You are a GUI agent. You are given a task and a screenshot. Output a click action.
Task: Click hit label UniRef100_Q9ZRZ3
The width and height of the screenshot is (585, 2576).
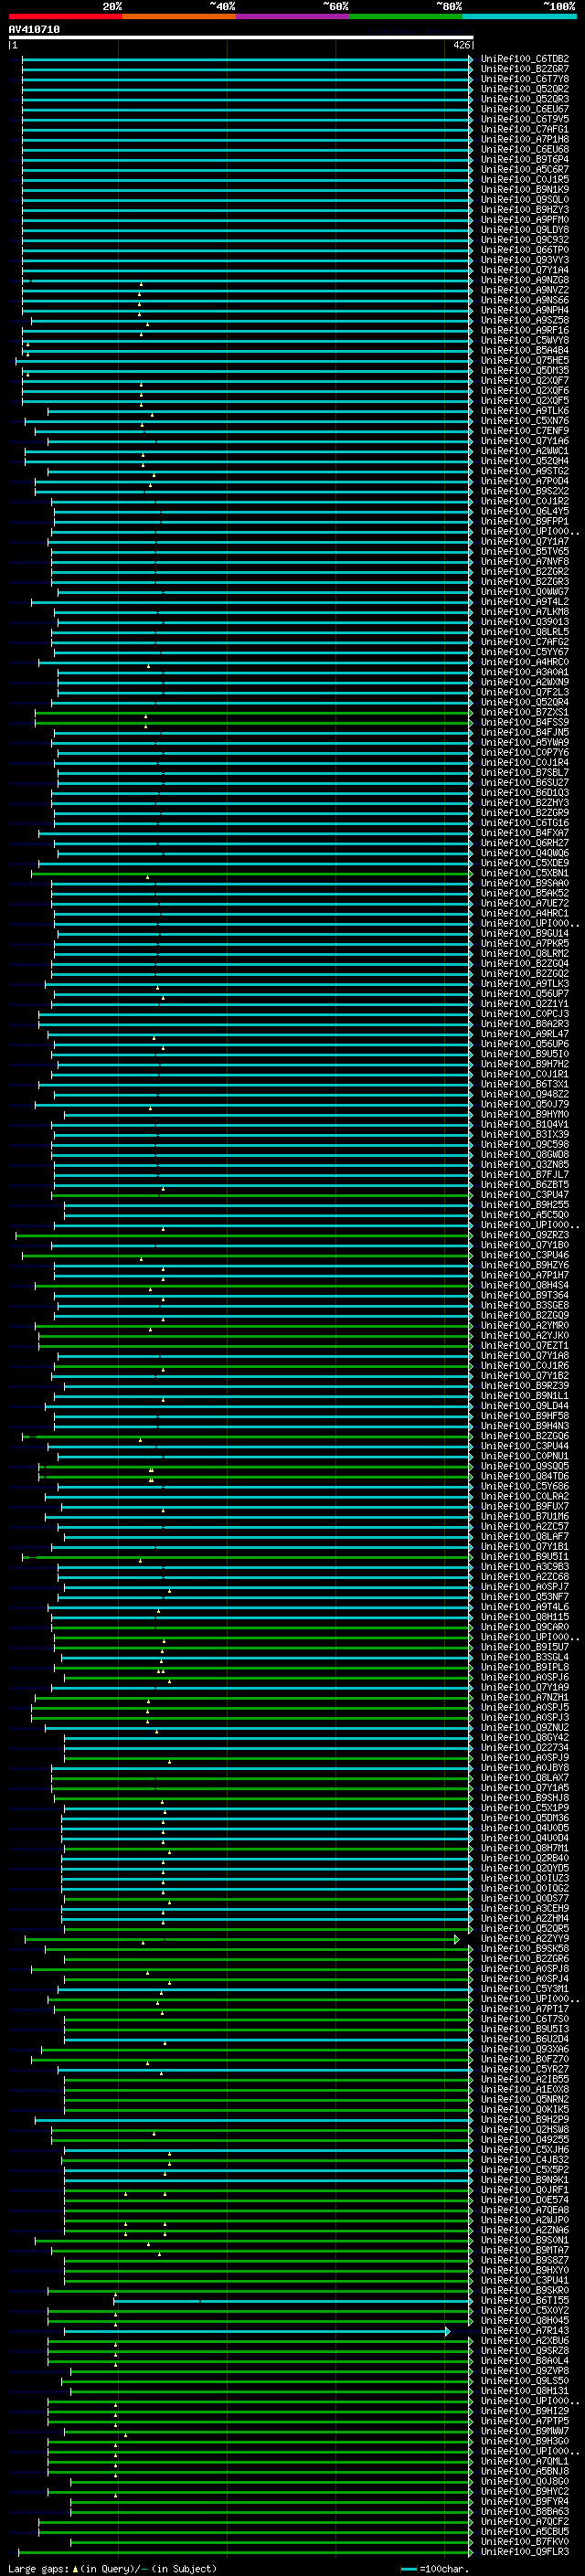tap(525, 1235)
